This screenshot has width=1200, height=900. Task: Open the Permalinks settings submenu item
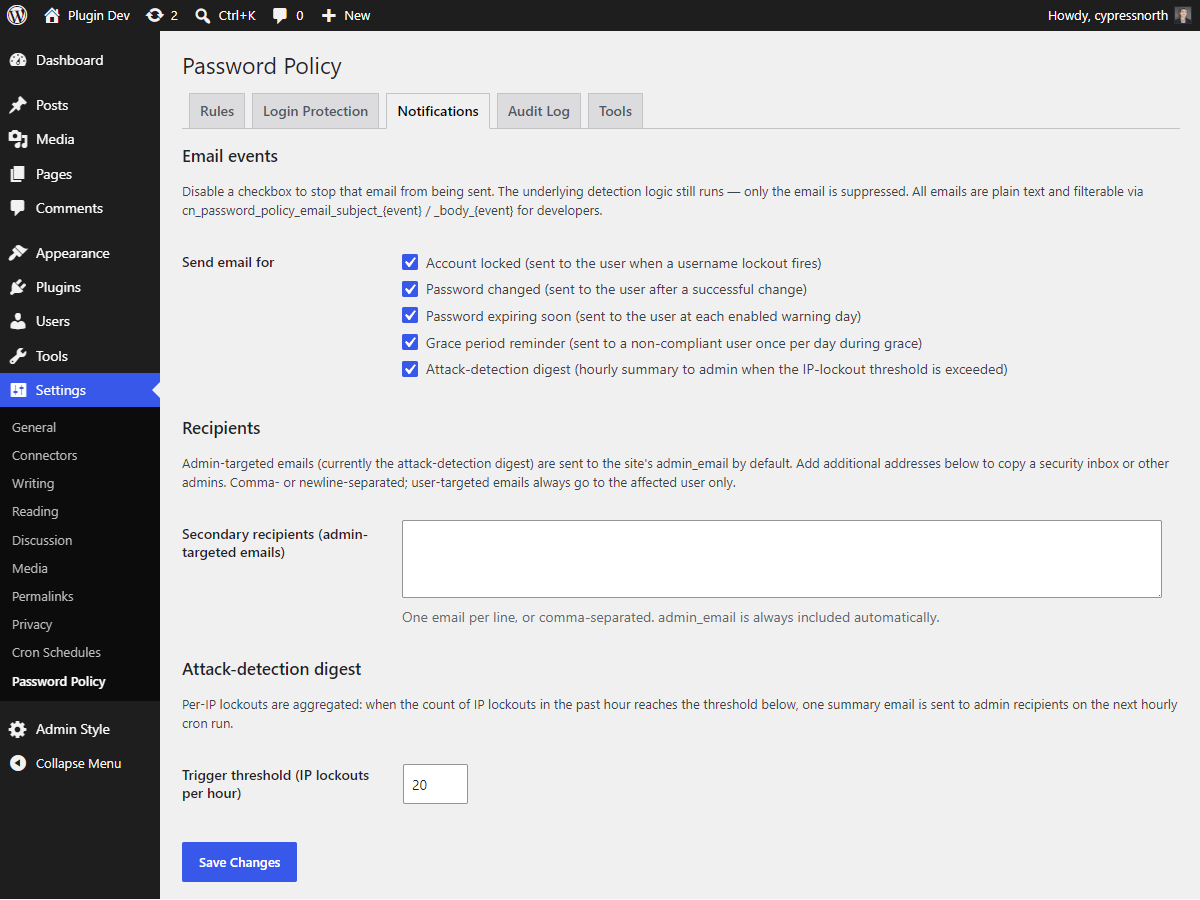[43, 596]
